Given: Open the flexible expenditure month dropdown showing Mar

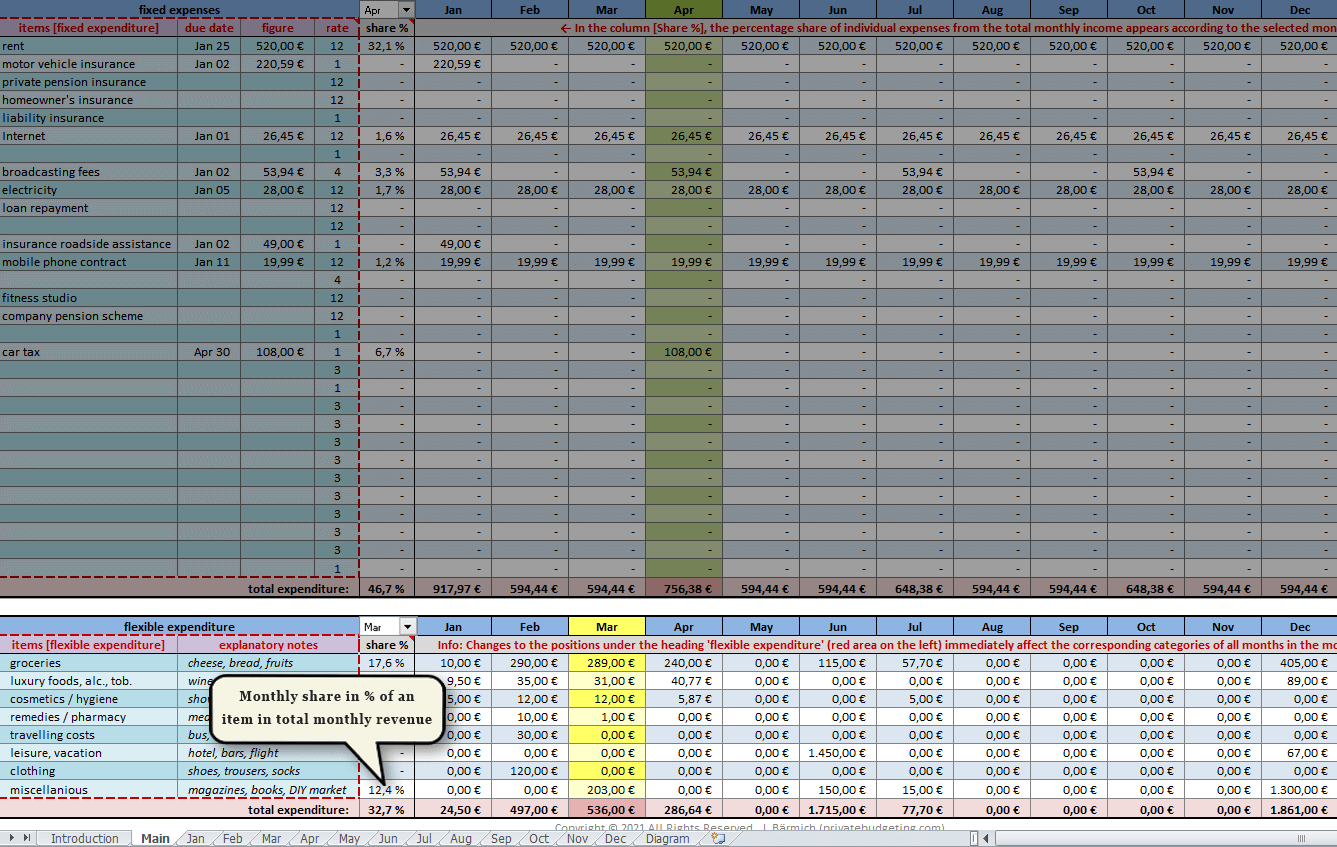Looking at the screenshot, I should 406,627.
